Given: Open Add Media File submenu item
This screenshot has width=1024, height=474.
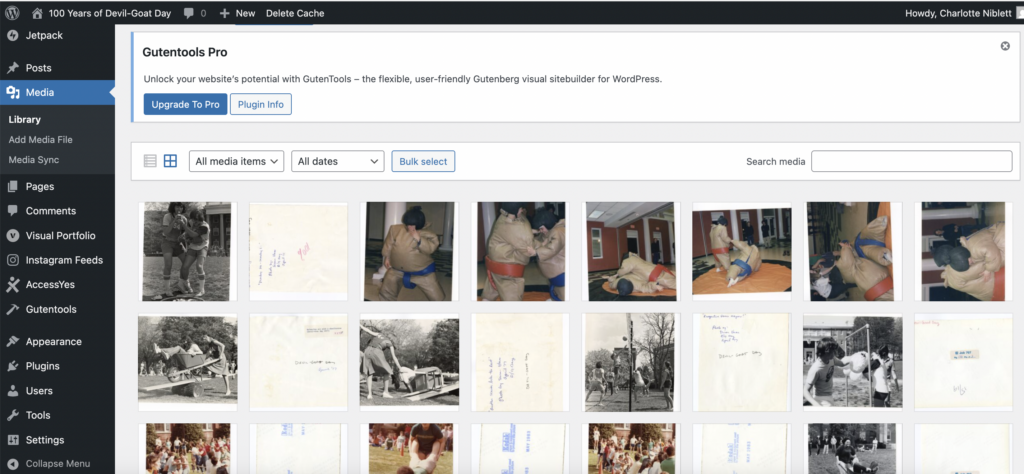Looking at the screenshot, I should point(40,140).
